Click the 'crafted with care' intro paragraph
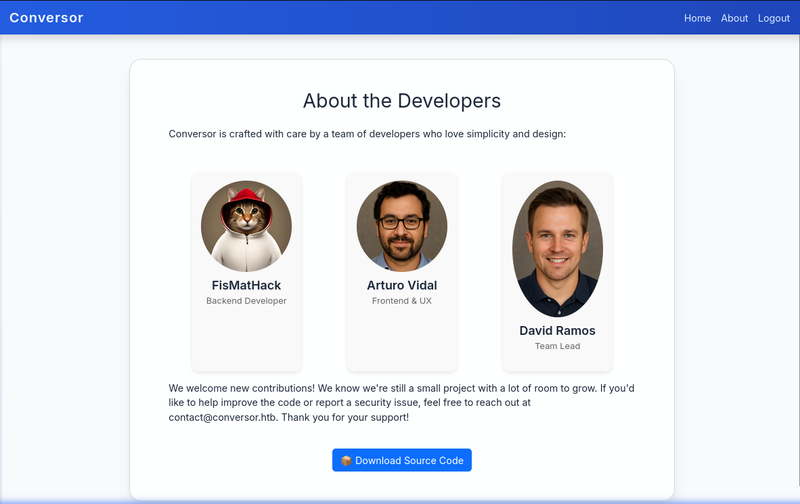Screen dimensions: 800x504 coord(367,134)
